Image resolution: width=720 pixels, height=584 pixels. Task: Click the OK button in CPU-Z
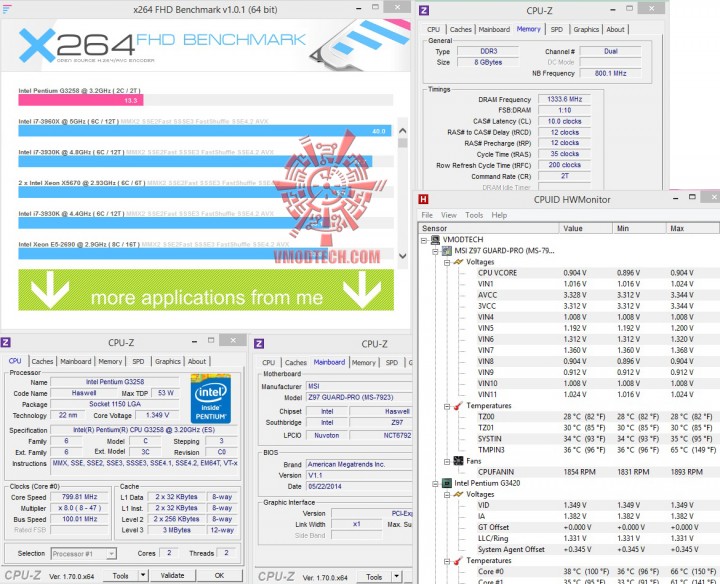pos(219,575)
